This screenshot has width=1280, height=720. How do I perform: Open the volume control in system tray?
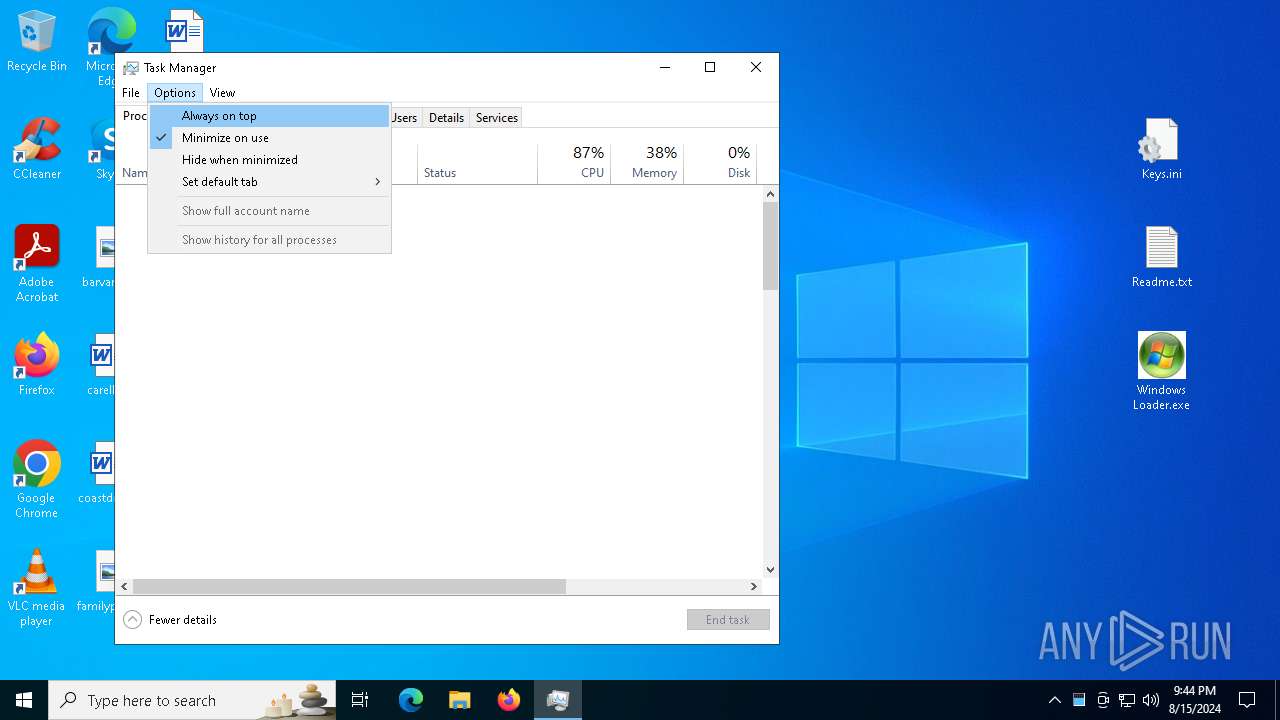[1151, 700]
